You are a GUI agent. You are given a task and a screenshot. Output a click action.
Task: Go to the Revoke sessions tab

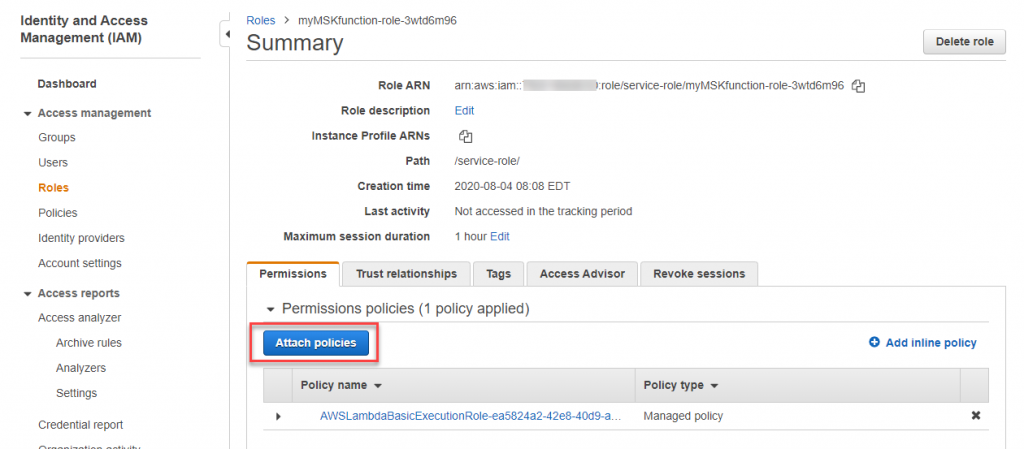click(x=699, y=274)
